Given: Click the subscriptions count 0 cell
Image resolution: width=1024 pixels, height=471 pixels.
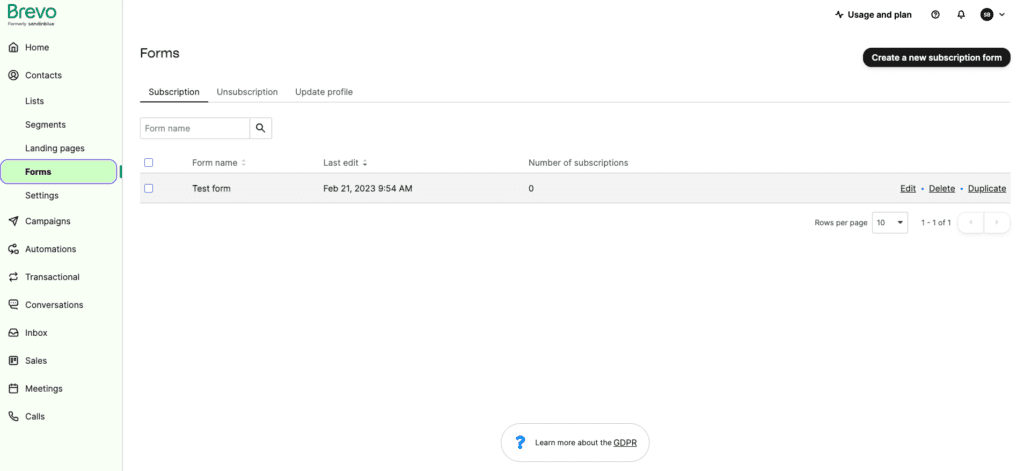Looking at the screenshot, I should click(x=531, y=188).
